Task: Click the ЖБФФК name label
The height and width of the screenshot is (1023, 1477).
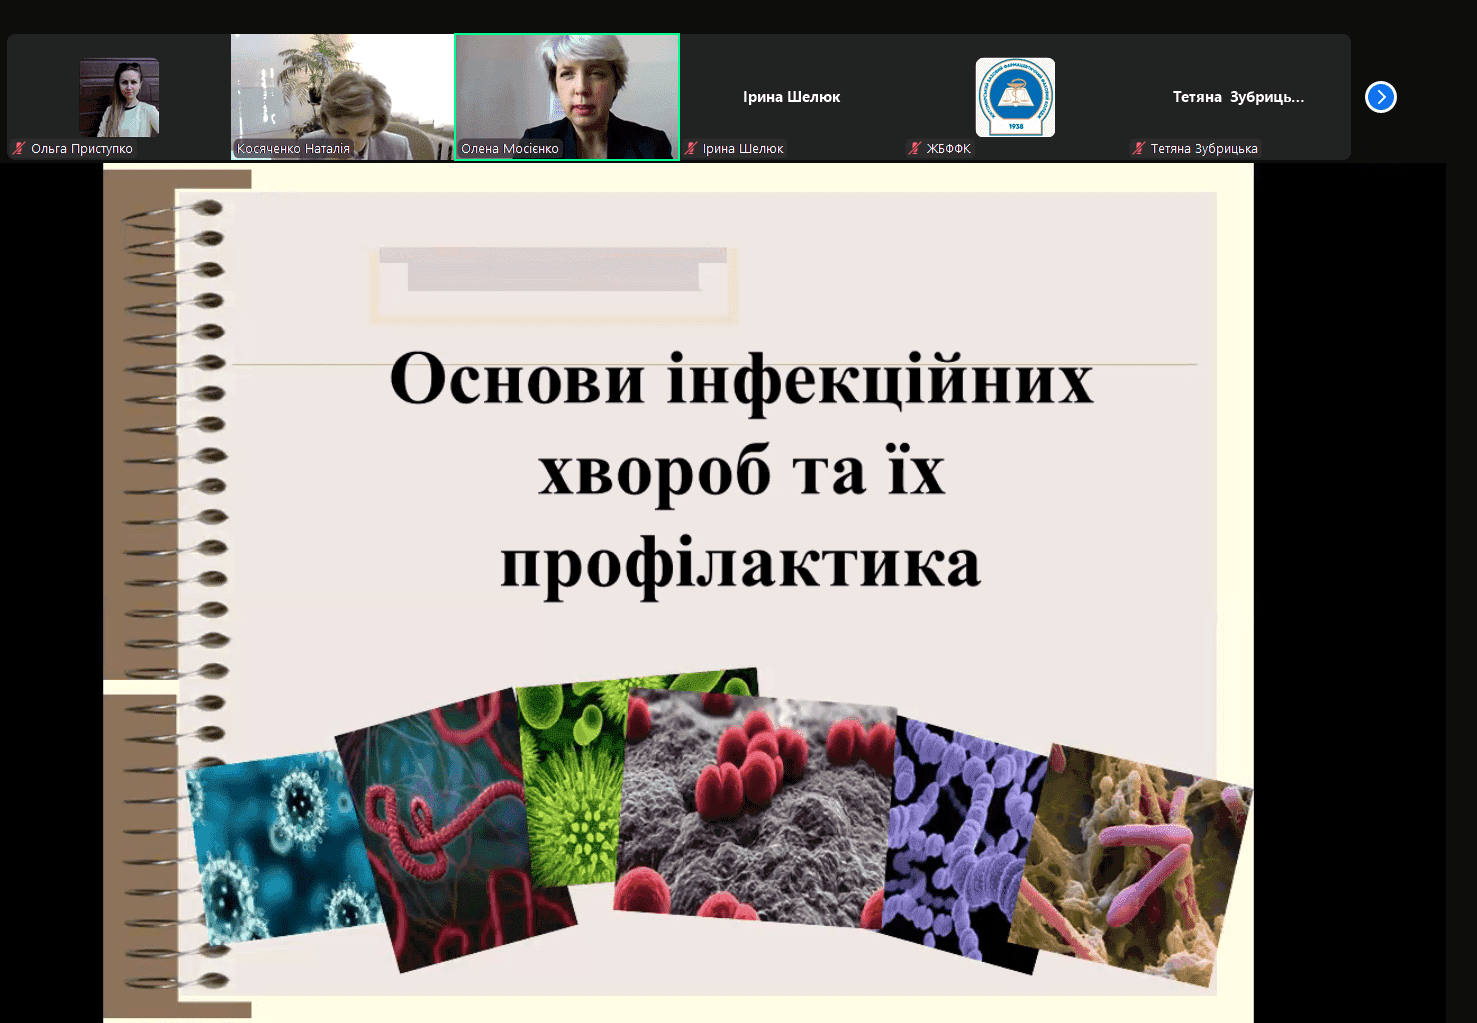Action: pyautogui.click(x=949, y=149)
